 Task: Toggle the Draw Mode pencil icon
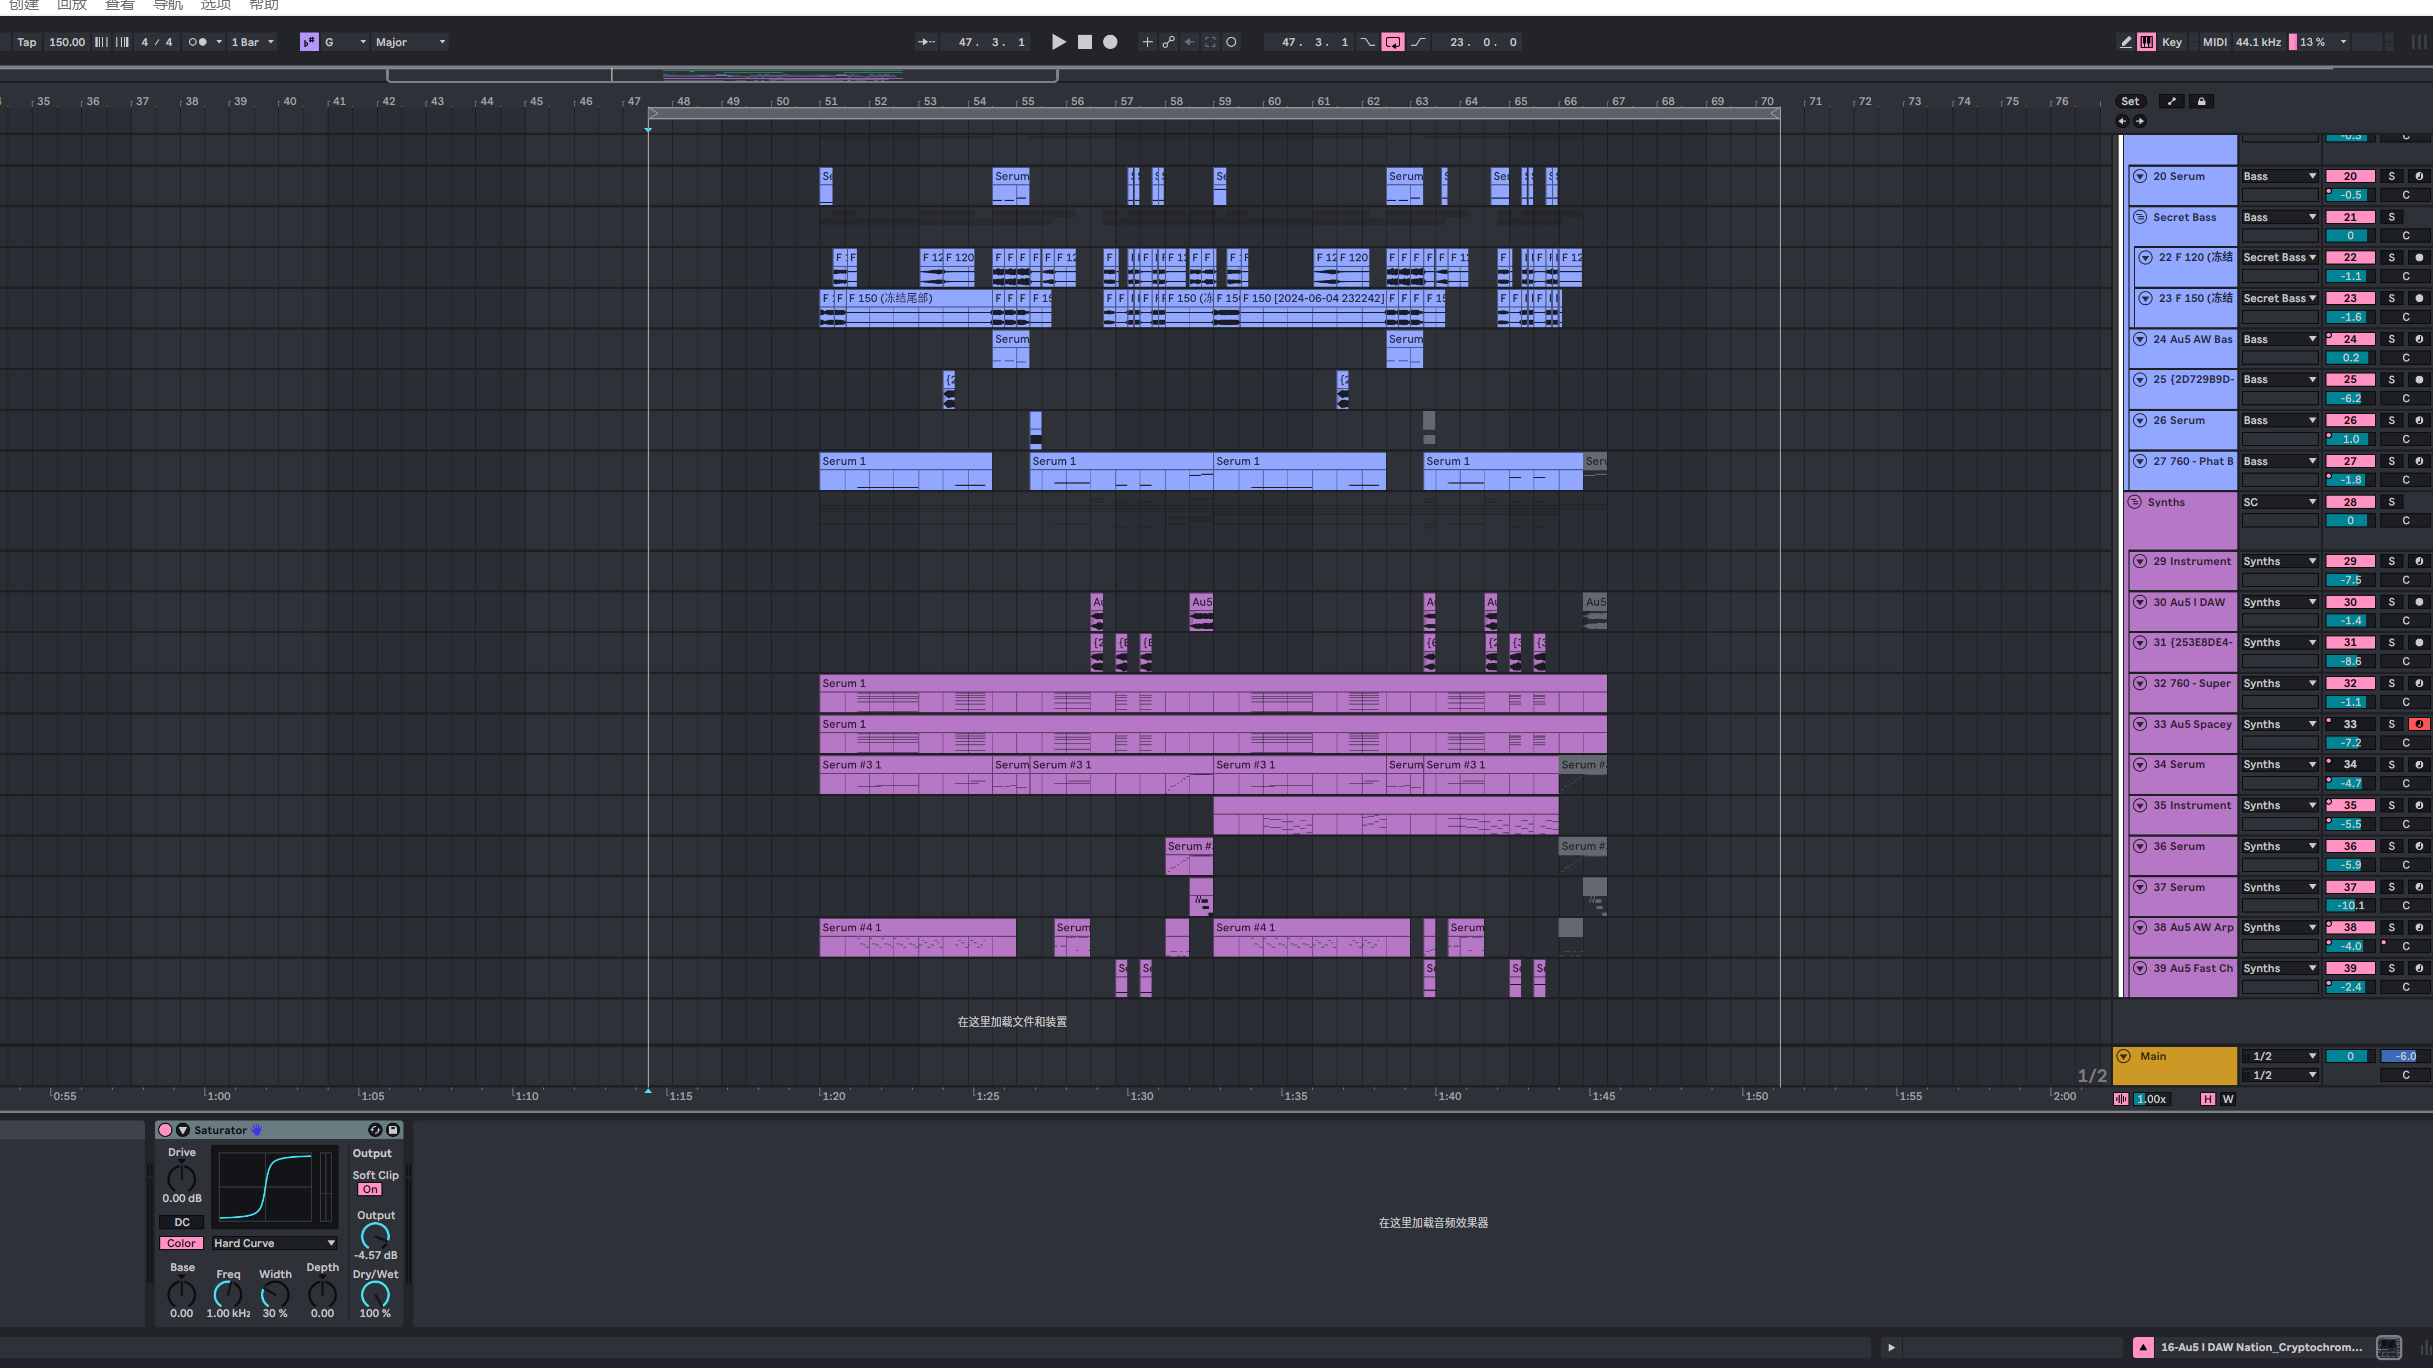point(2125,42)
